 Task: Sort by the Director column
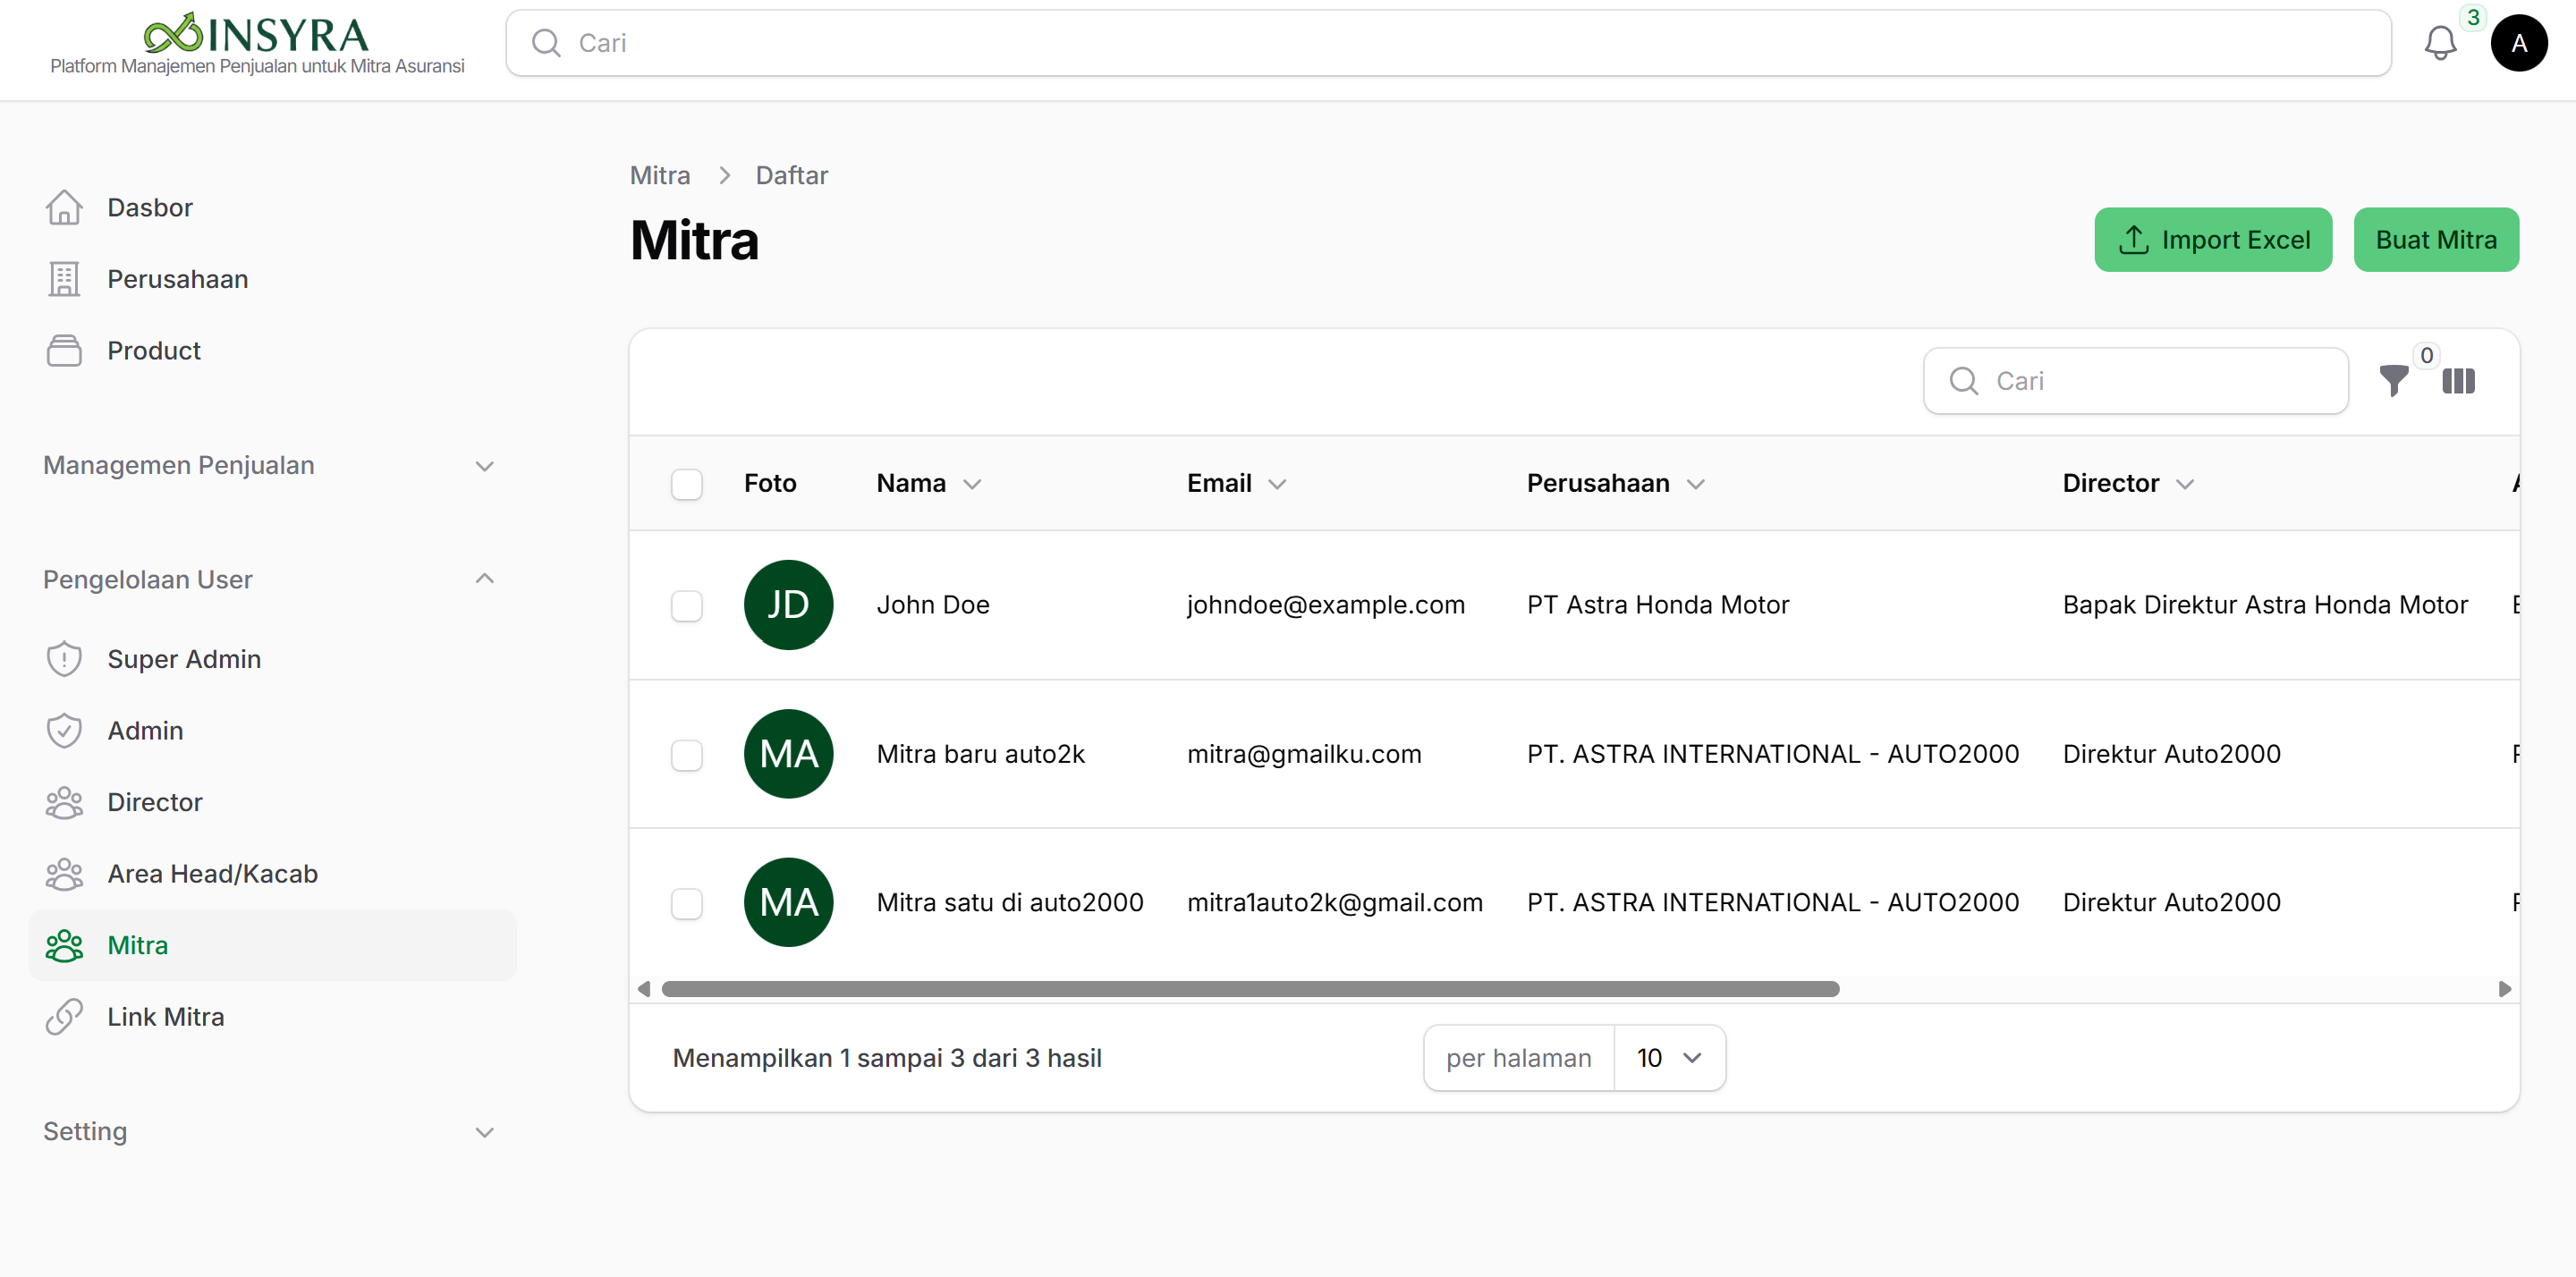[2128, 484]
